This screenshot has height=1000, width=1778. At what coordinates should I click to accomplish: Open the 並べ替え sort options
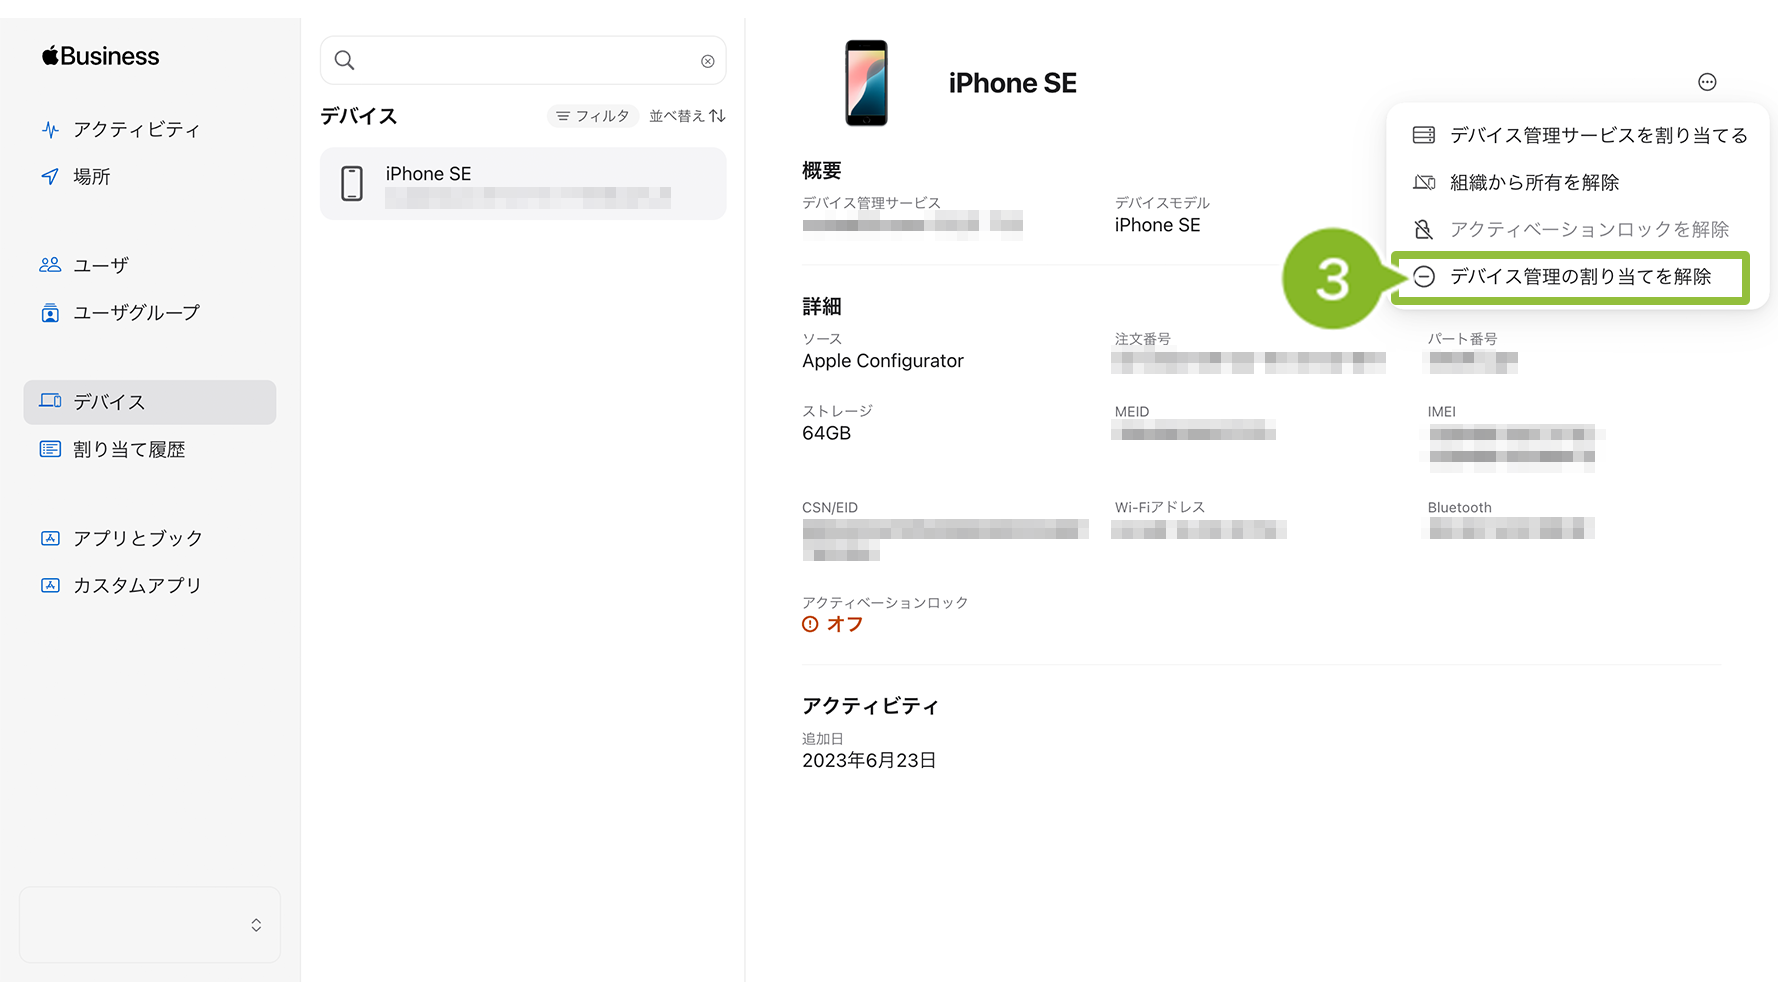(687, 116)
